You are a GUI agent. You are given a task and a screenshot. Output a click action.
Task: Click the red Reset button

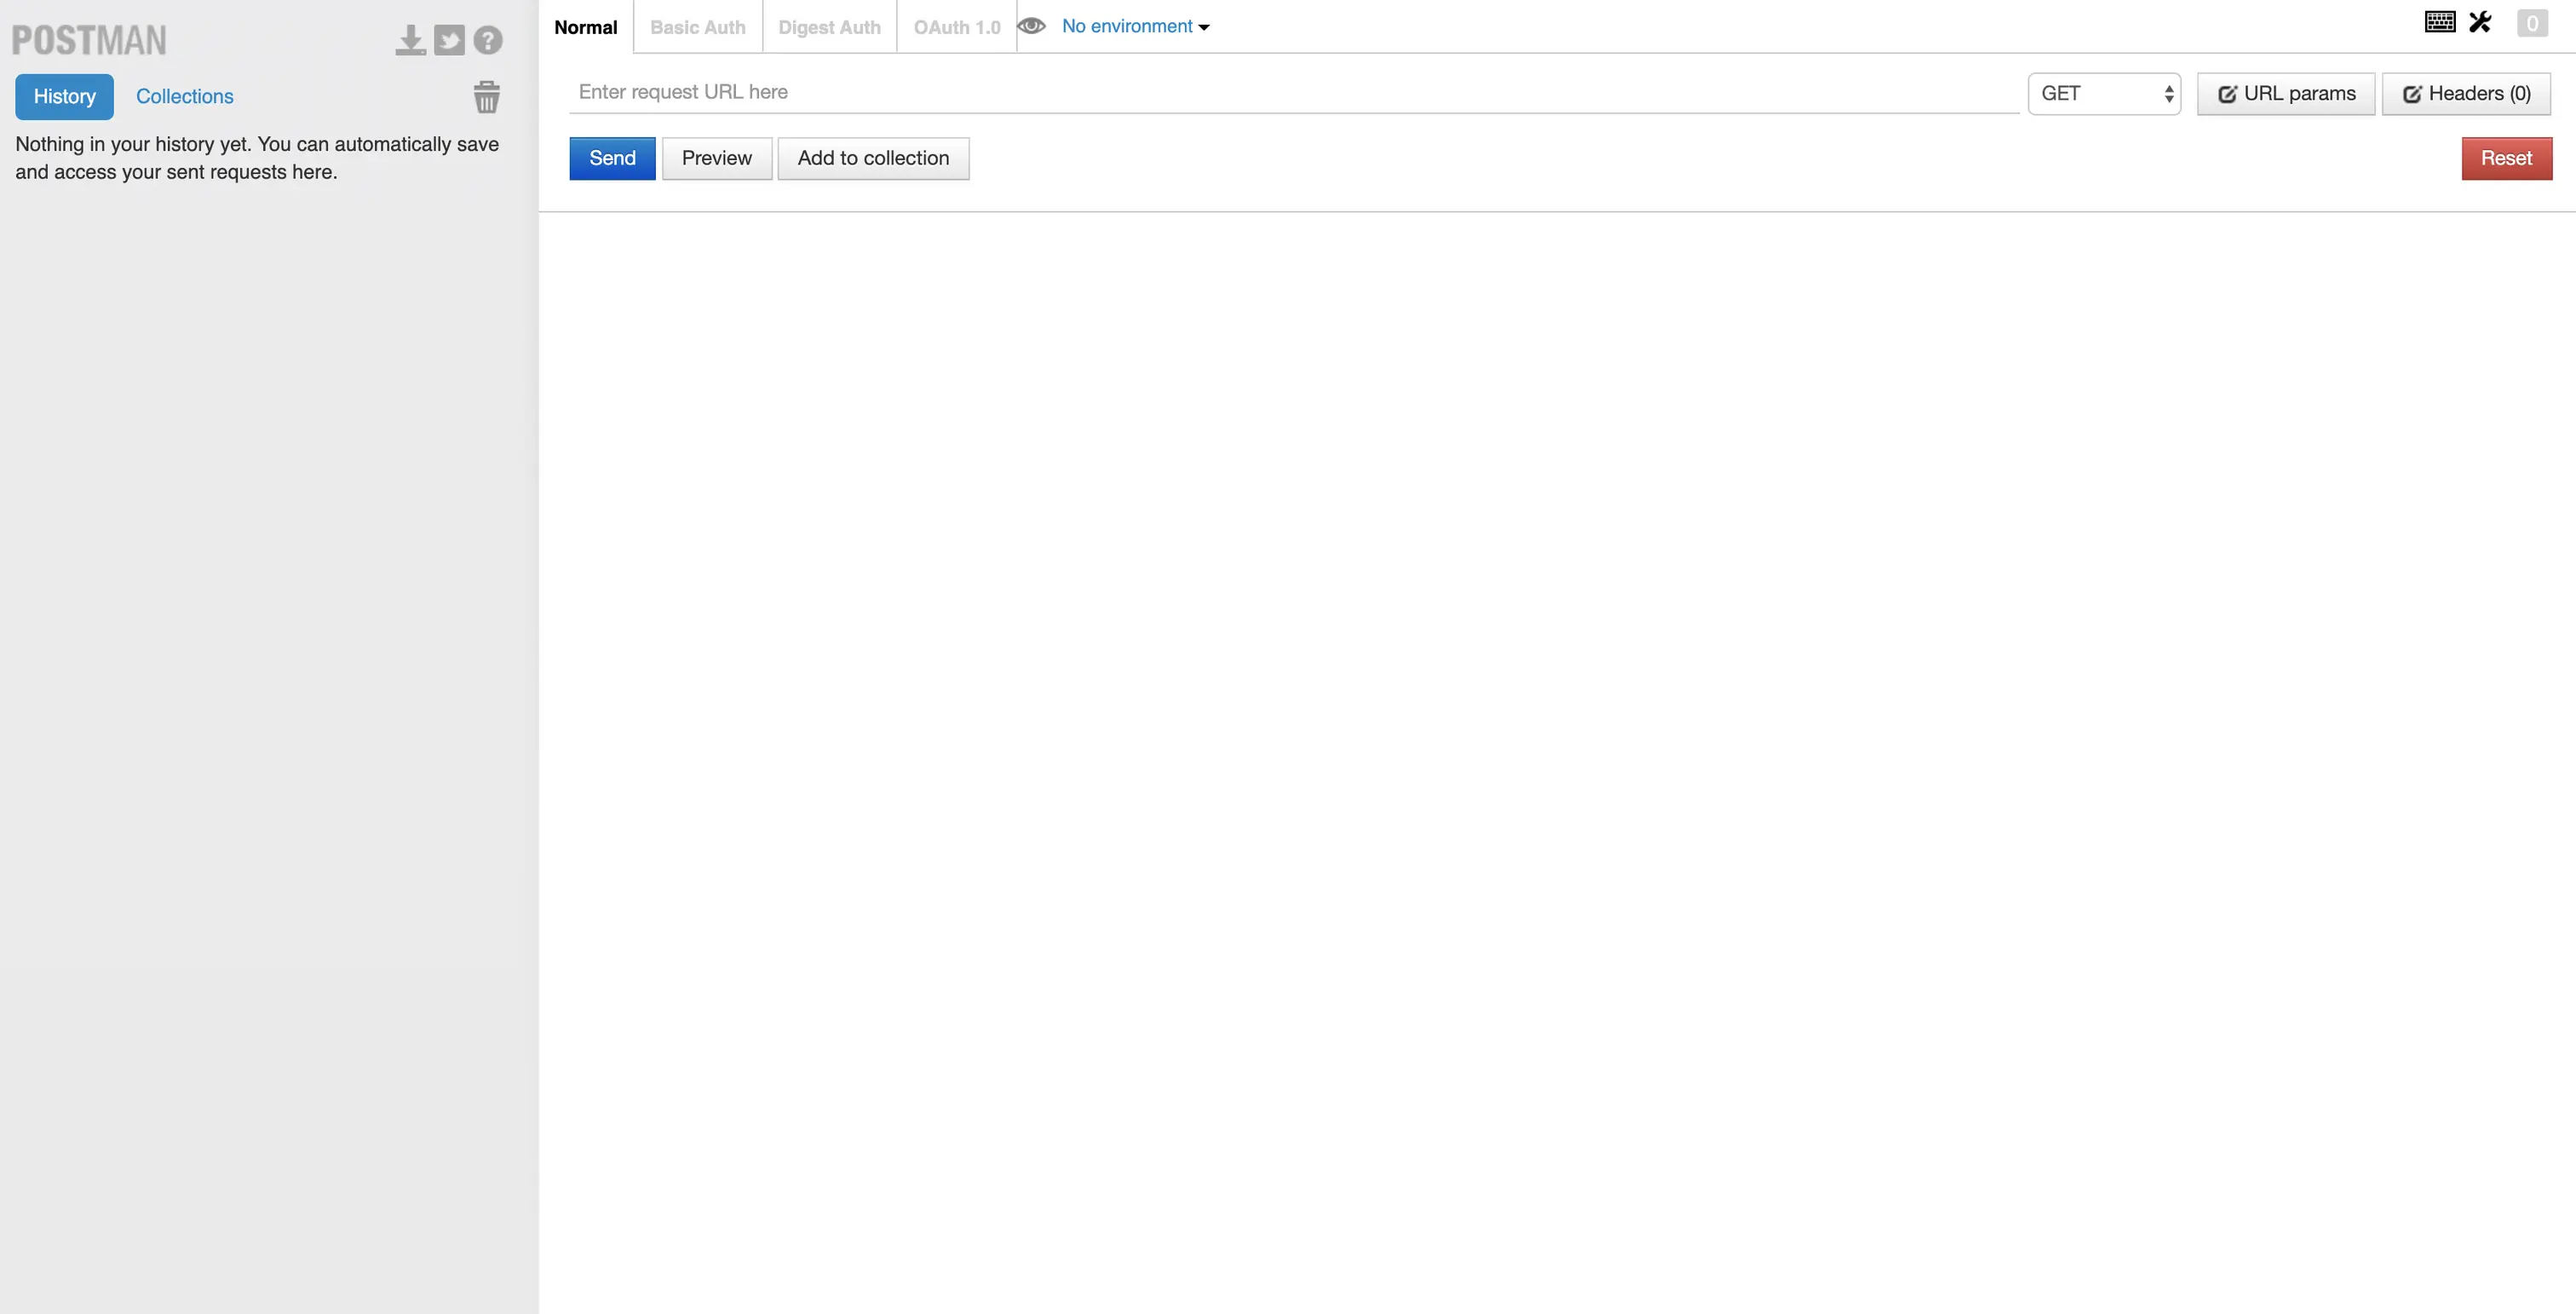[x=2506, y=158]
